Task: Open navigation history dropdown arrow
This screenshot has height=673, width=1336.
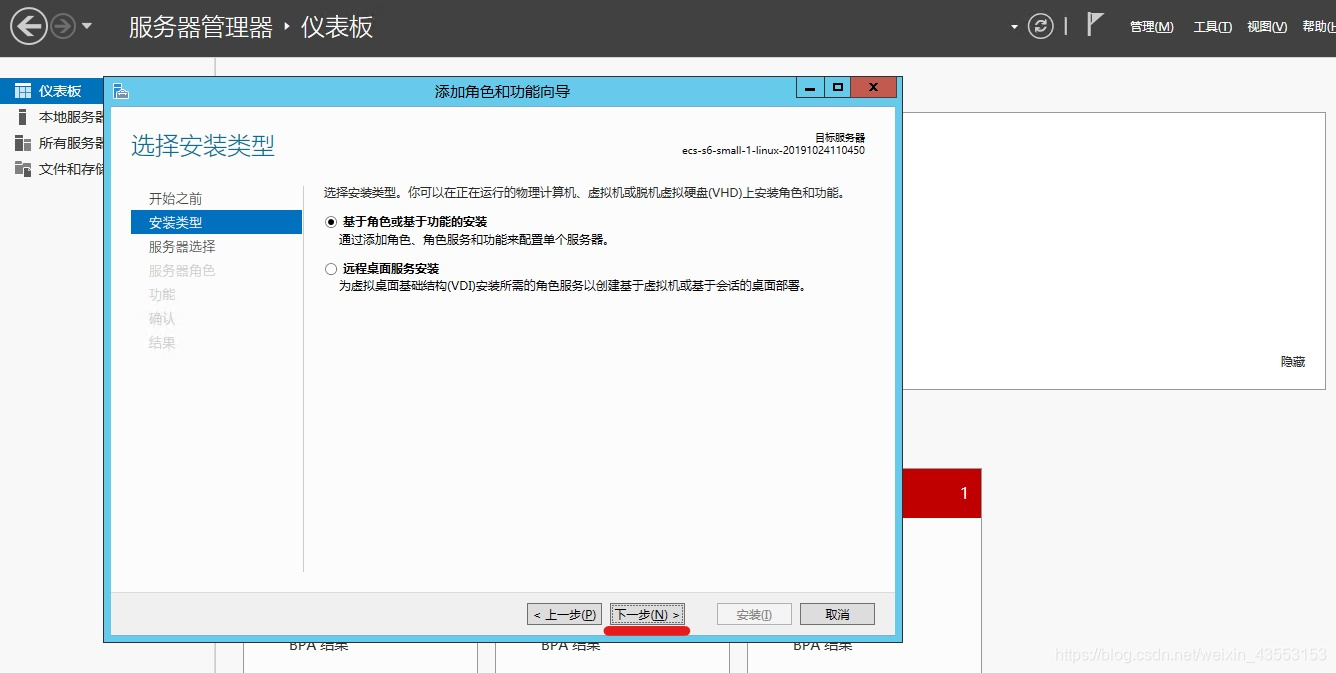Action: pyautogui.click(x=87, y=26)
